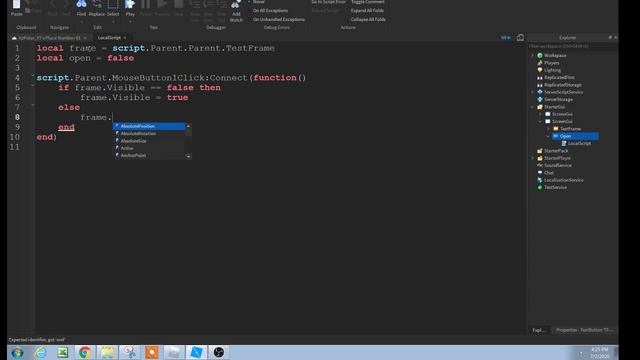Image resolution: width=640 pixels, height=360 pixels.
Task: Click Expand All Folds
Action: pyautogui.click(x=367, y=11)
